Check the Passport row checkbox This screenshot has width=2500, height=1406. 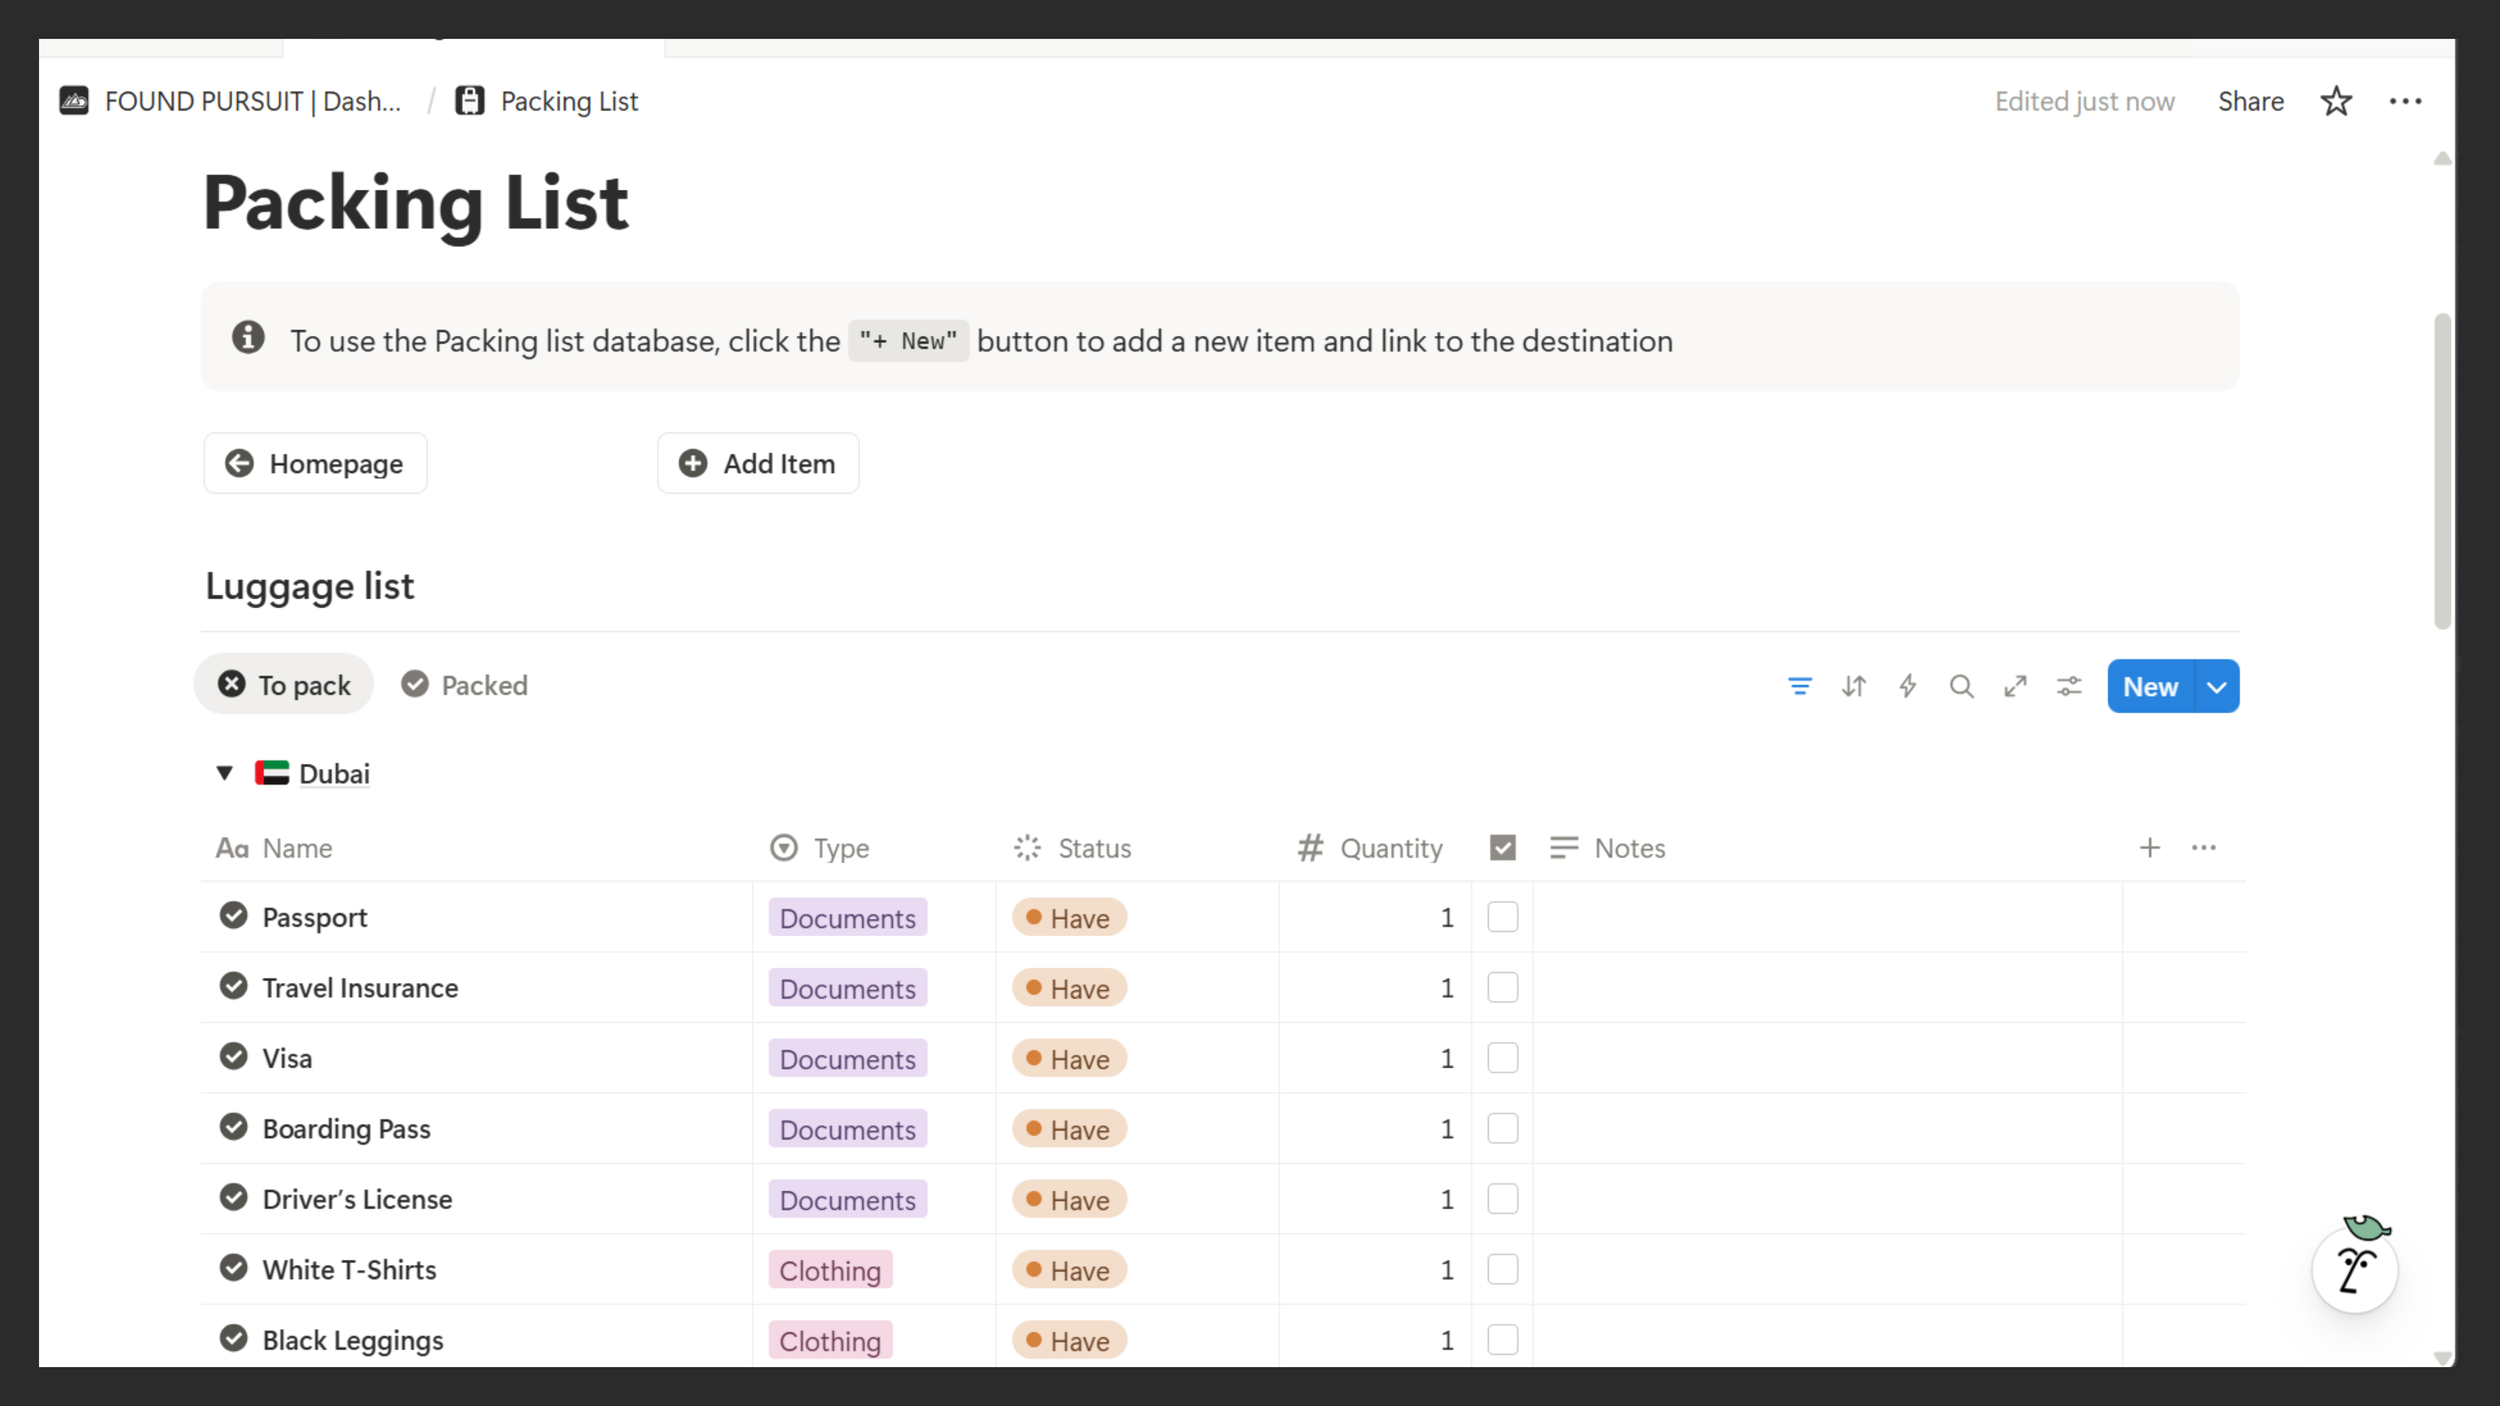[1502, 917]
